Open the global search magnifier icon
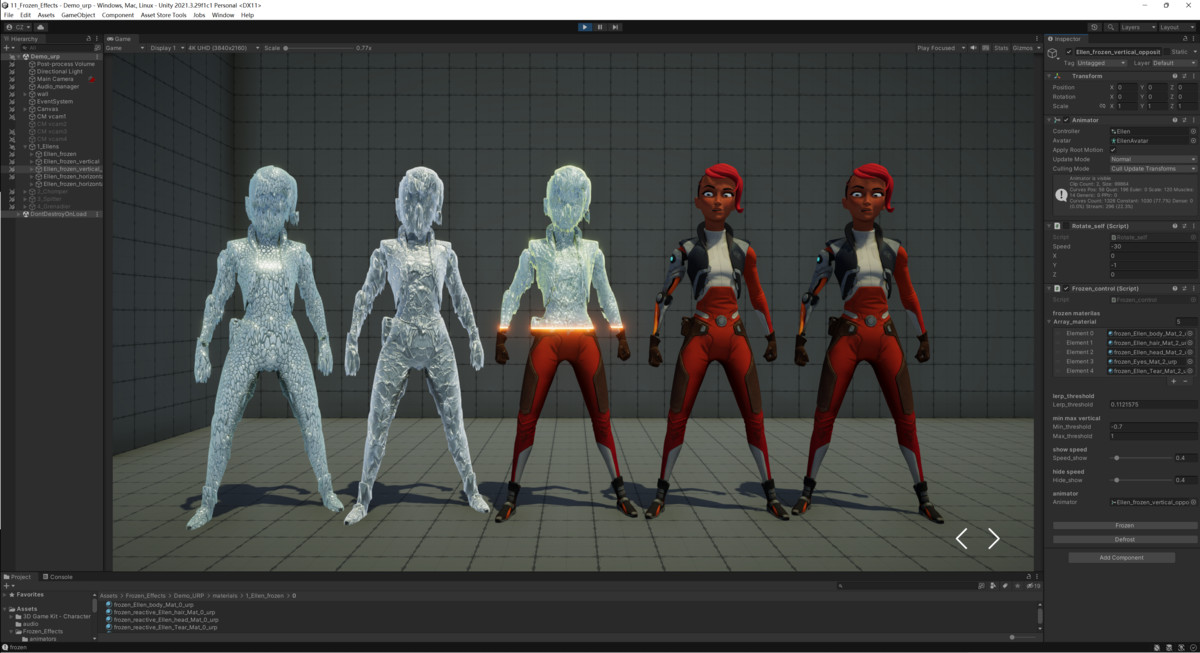Image resolution: width=1200 pixels, height=653 pixels. tap(1109, 27)
